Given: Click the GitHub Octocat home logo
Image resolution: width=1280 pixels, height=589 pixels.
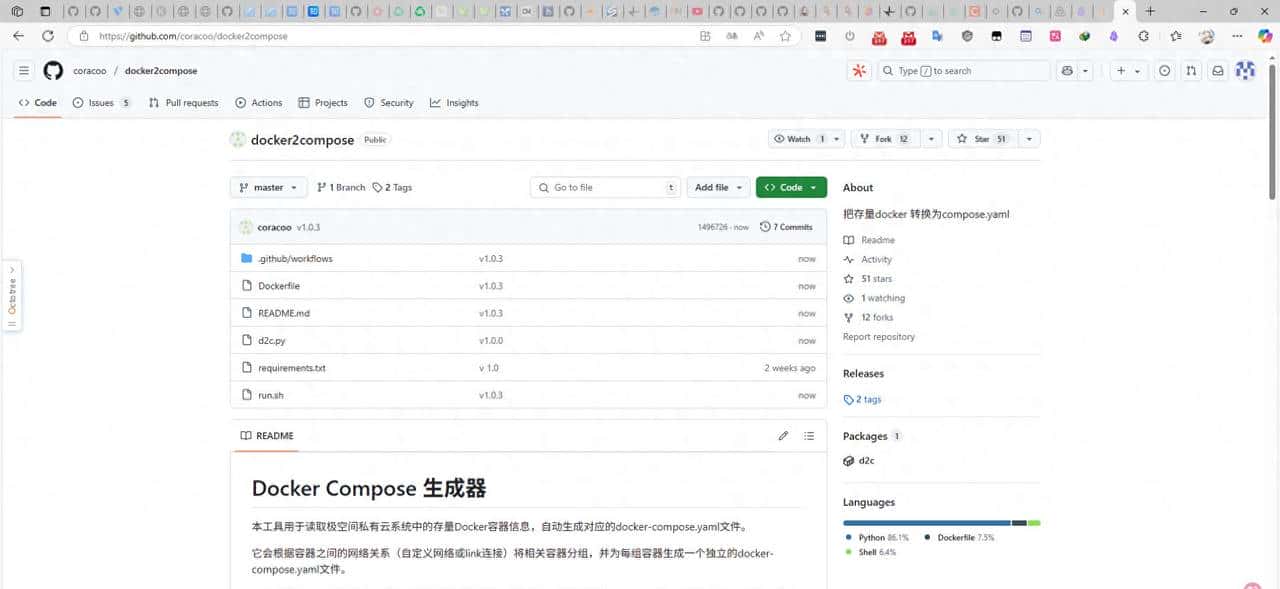Looking at the screenshot, I should [x=52, y=70].
